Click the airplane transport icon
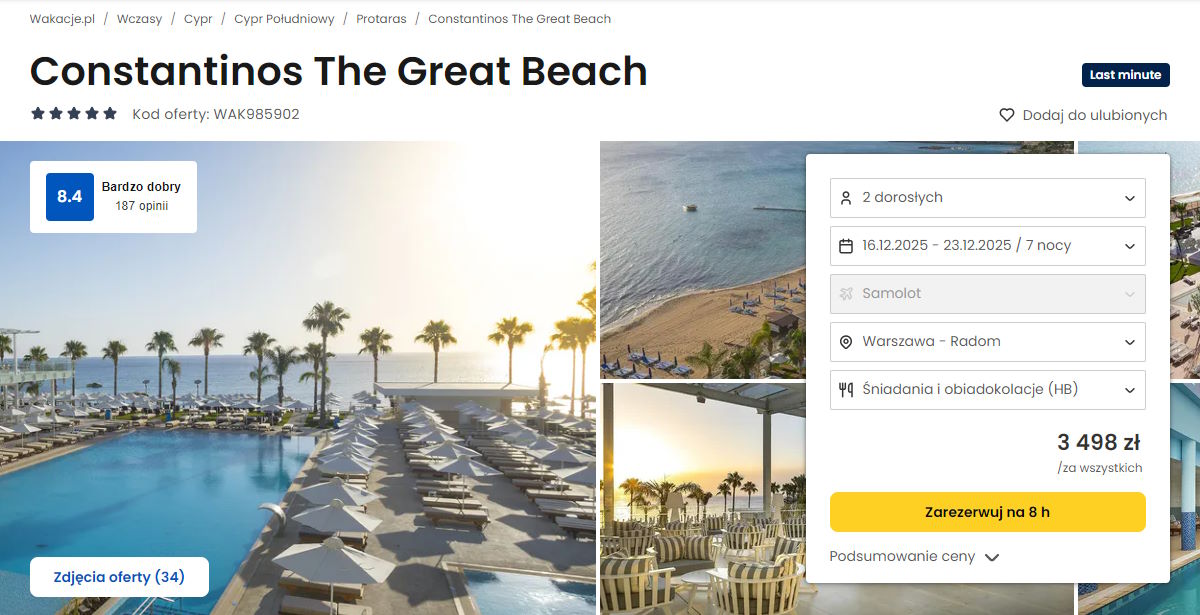The width and height of the screenshot is (1200, 615). 846,294
